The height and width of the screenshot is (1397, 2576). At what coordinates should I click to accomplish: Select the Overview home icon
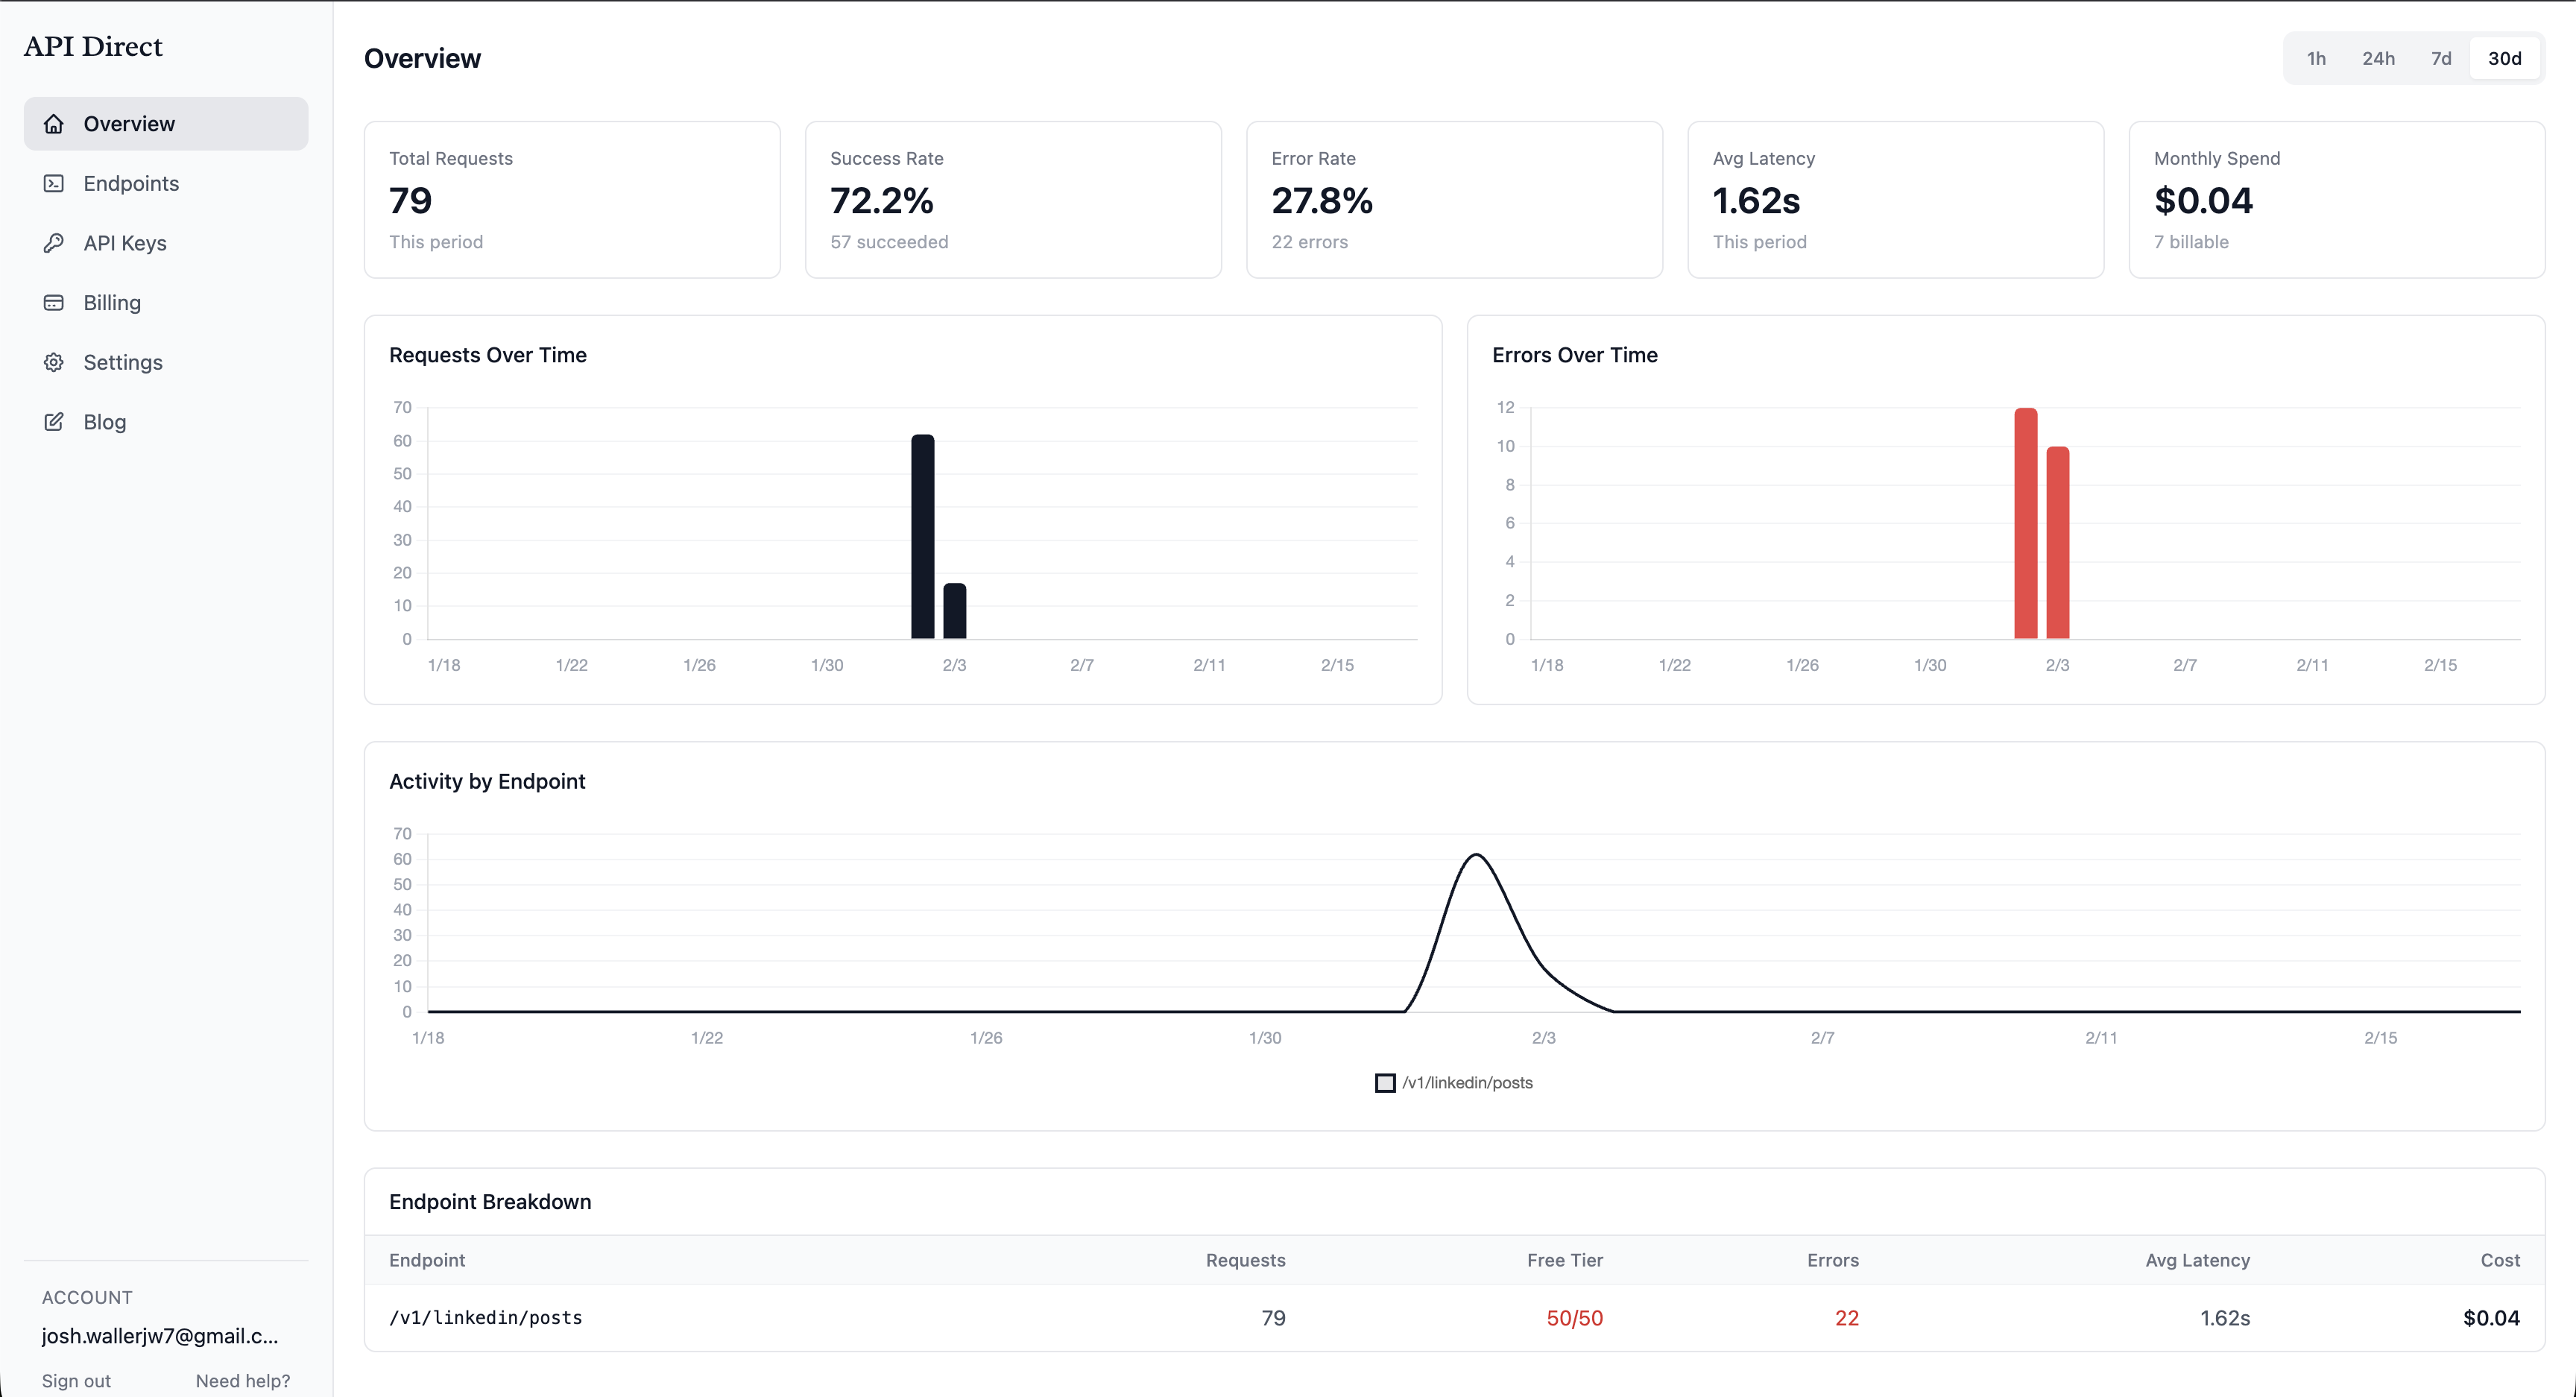[x=54, y=123]
